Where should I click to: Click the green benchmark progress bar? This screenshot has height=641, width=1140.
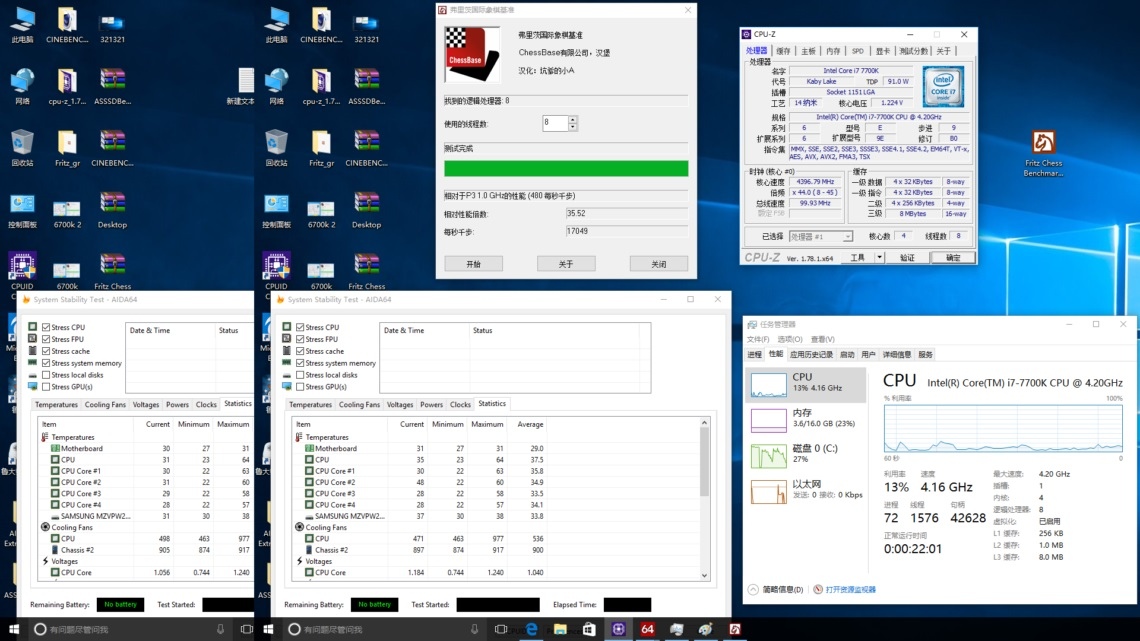(565, 167)
